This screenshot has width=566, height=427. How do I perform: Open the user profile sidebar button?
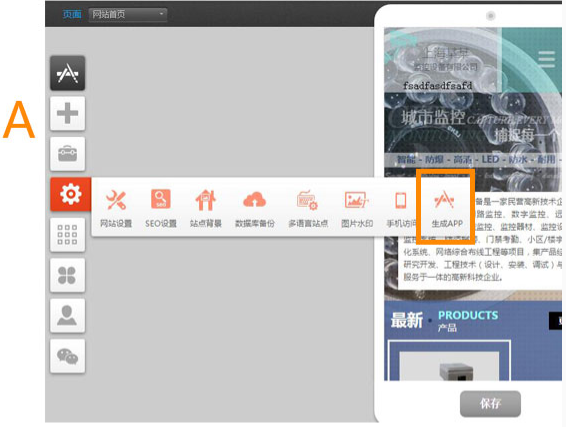pos(68,315)
